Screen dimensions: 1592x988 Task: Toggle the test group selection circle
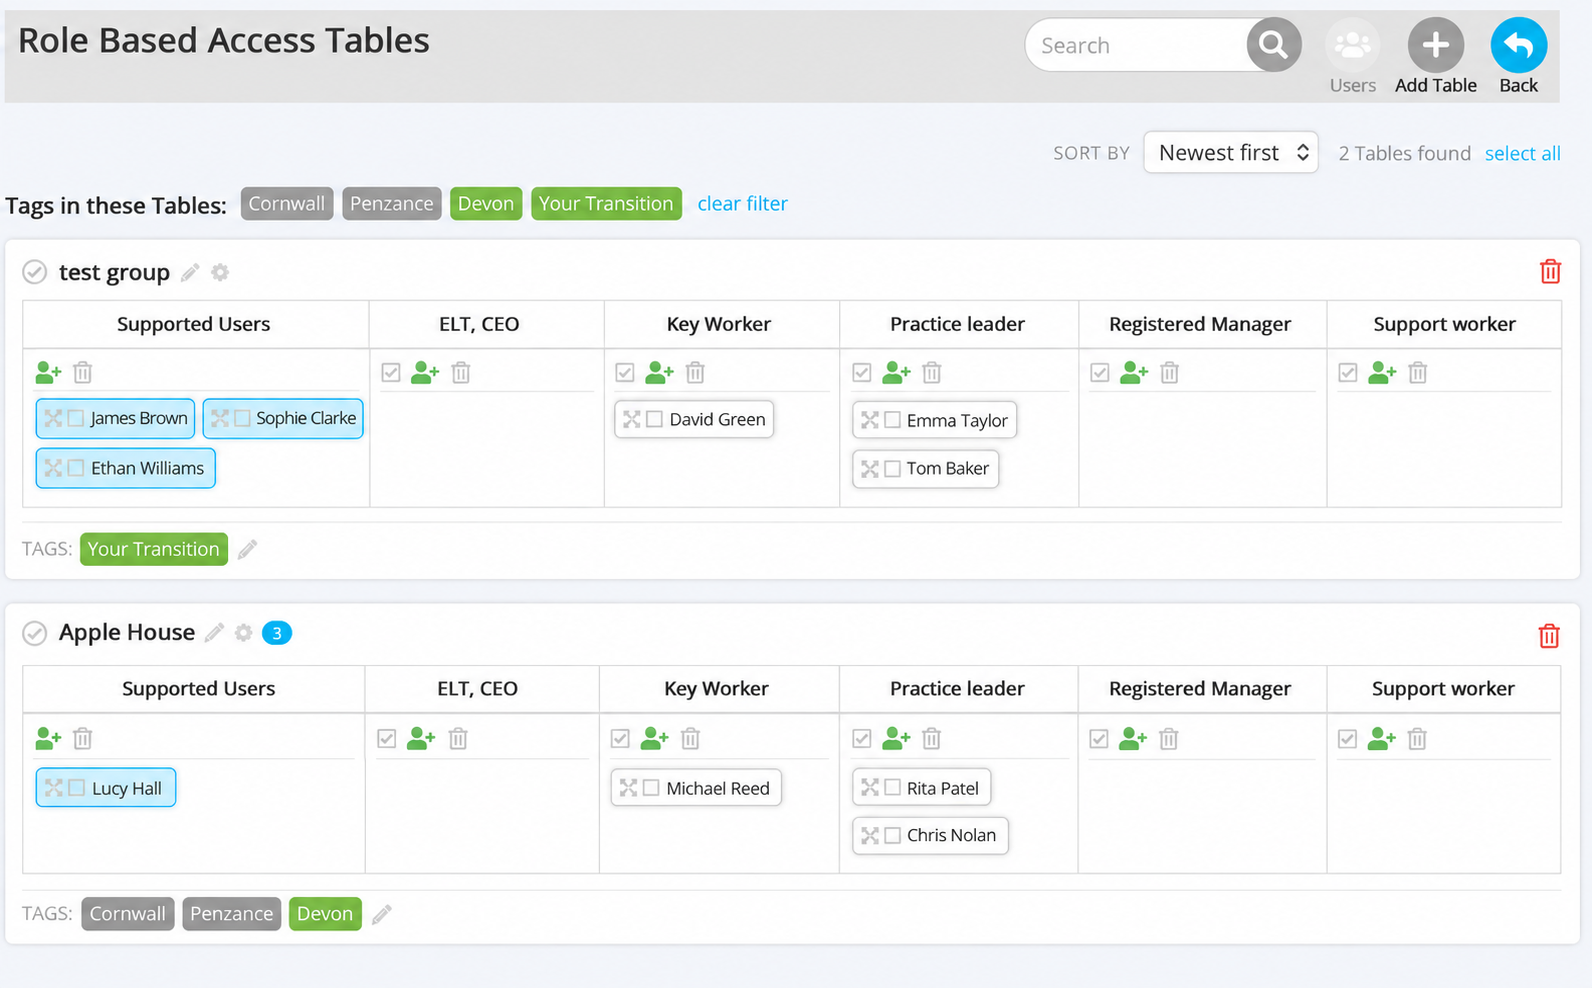[x=35, y=272]
